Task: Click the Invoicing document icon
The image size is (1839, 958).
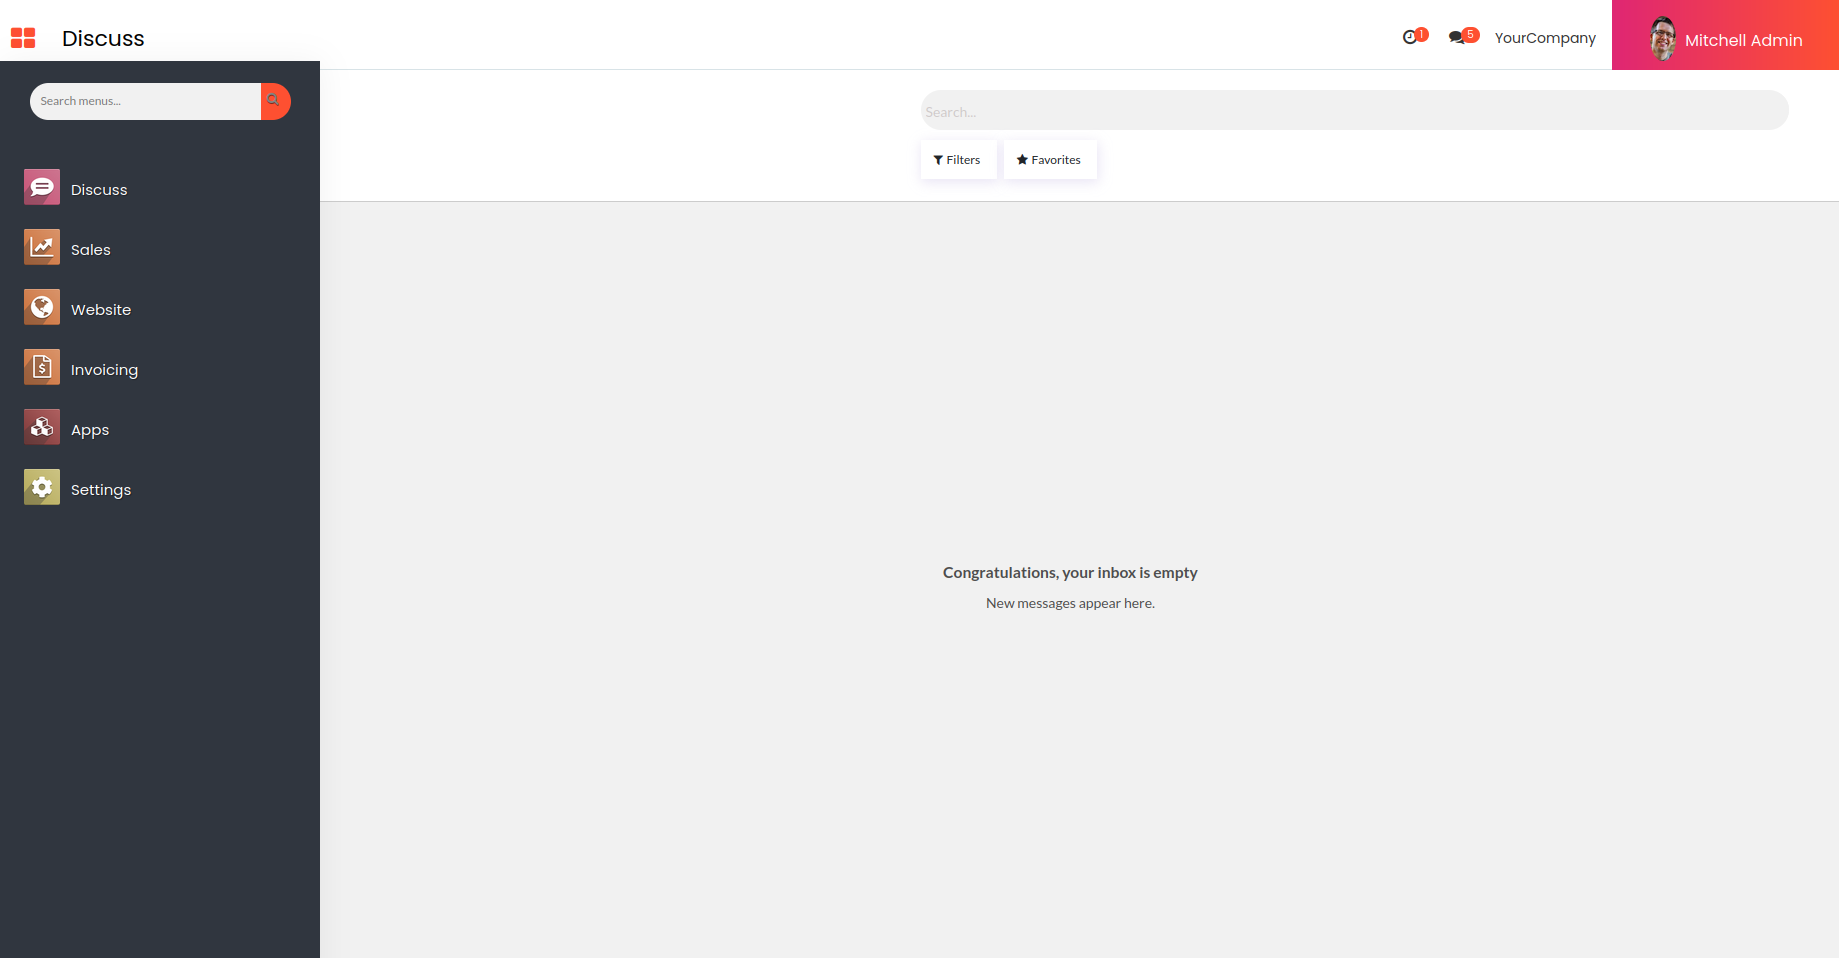Action: tap(42, 367)
